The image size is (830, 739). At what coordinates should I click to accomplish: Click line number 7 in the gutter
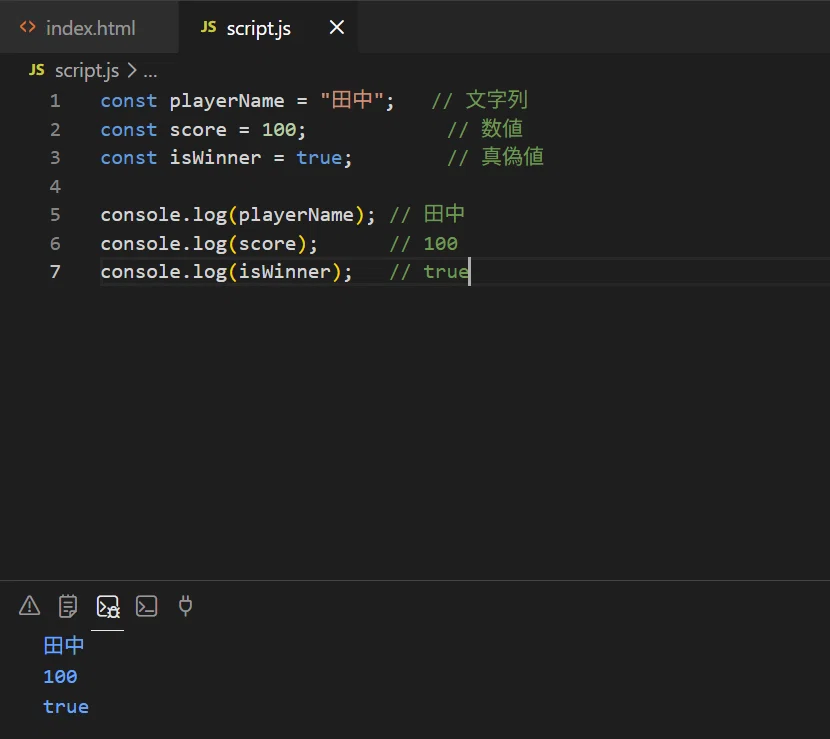pyautogui.click(x=55, y=272)
